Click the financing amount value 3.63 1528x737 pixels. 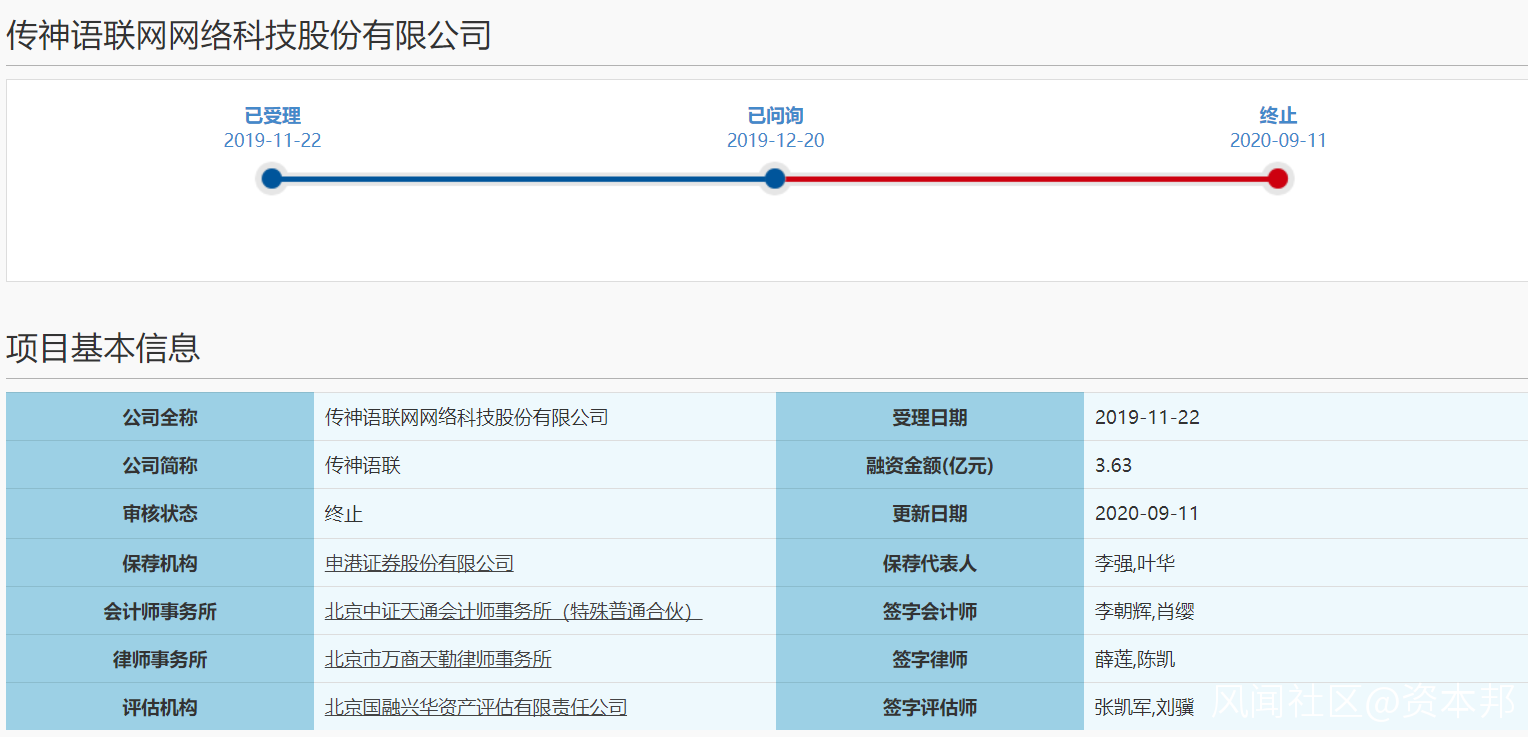pyautogui.click(x=1114, y=465)
